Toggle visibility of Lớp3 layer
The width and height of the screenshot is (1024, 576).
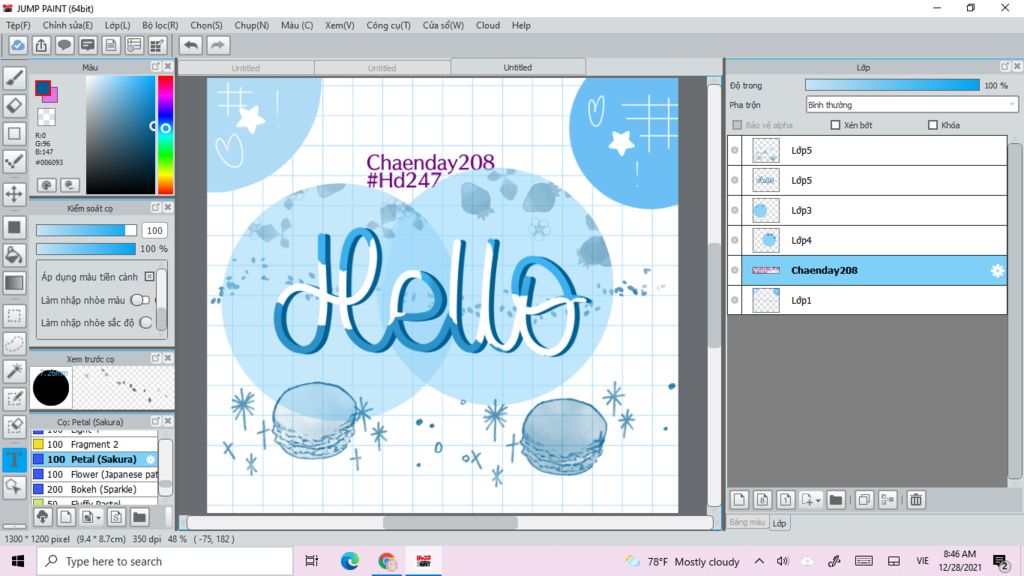[735, 210]
